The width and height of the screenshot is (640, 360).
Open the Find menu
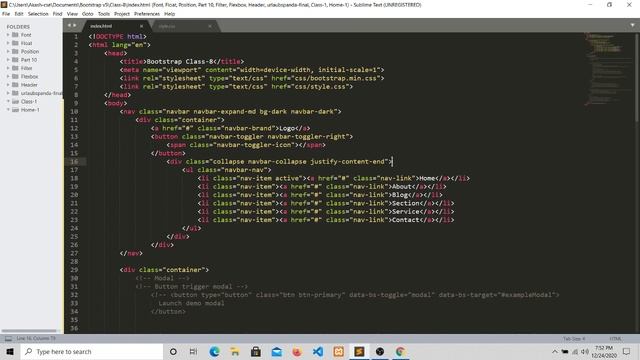(x=58, y=14)
